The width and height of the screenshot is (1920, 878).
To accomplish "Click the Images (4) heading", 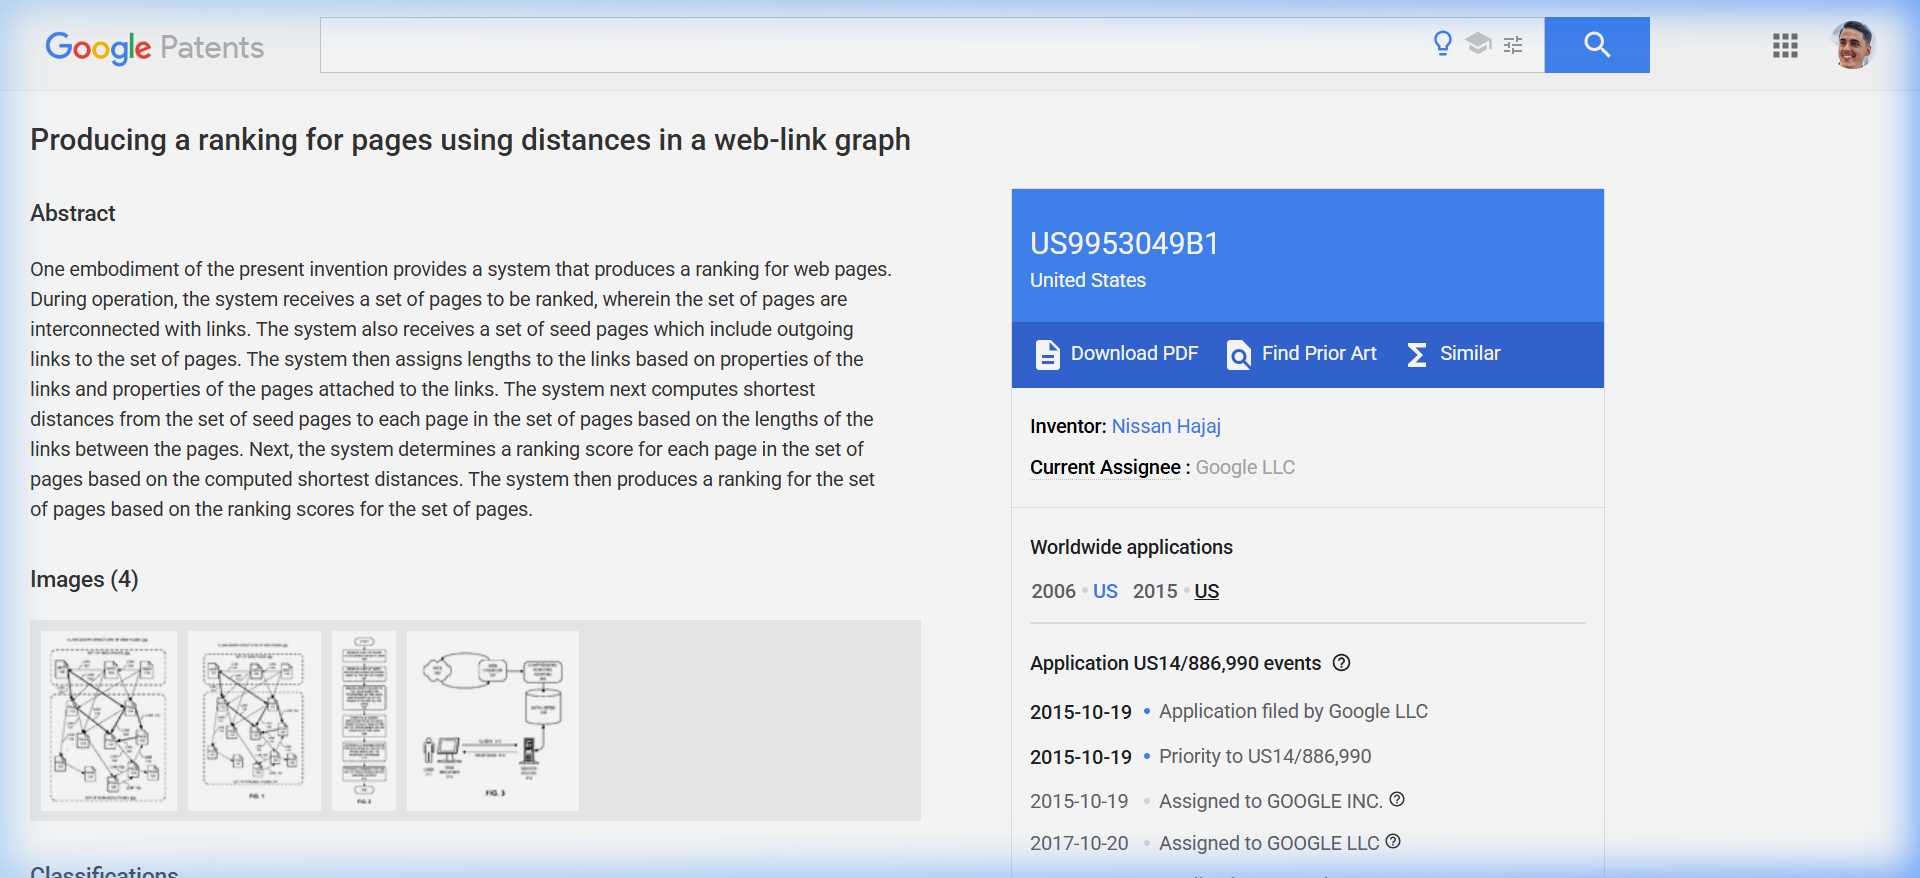I will 84,579.
